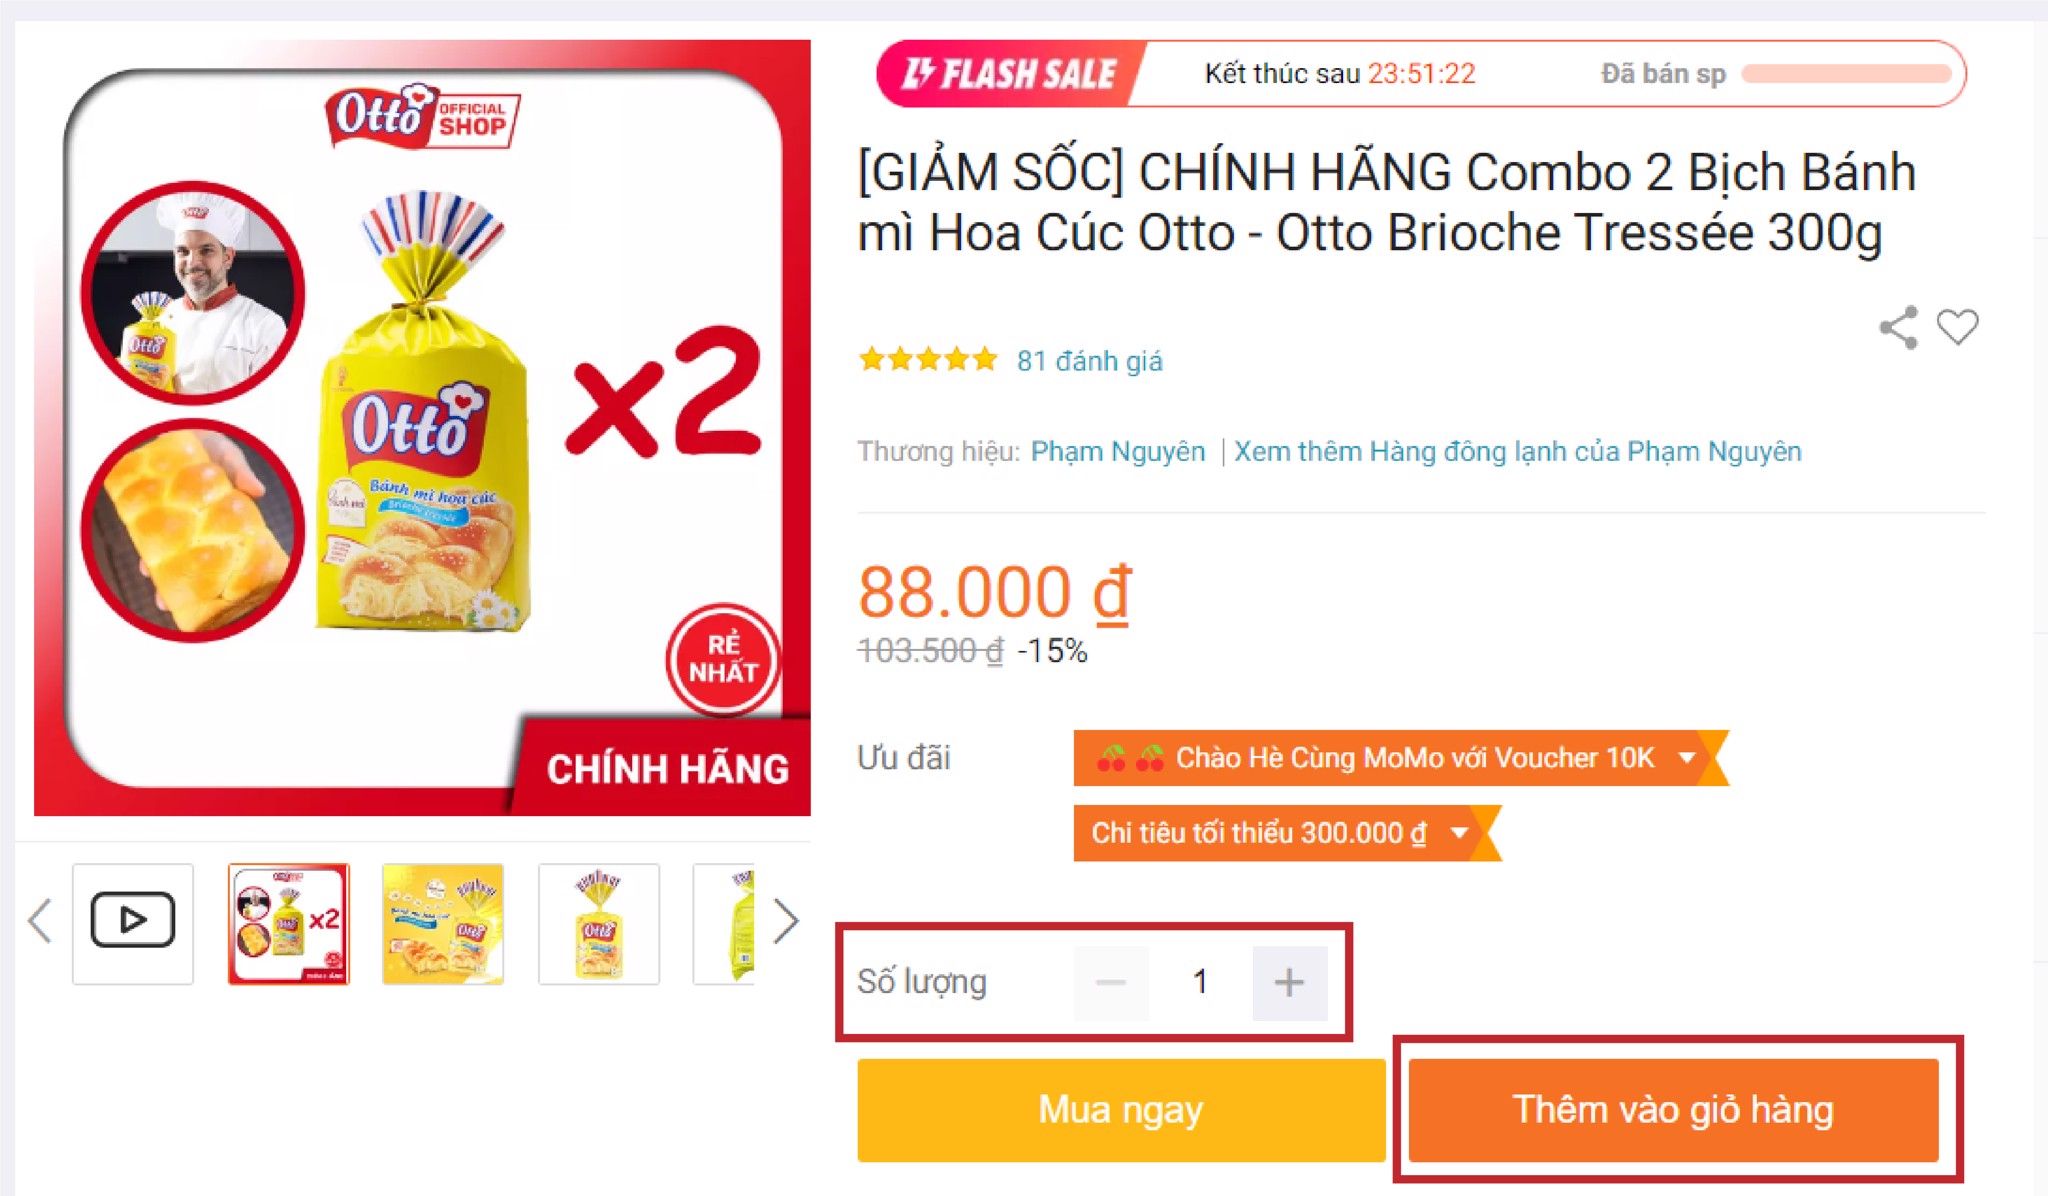Click the Flash Sale badge
The width and height of the screenshot is (2048, 1196).
pyautogui.click(x=1010, y=74)
